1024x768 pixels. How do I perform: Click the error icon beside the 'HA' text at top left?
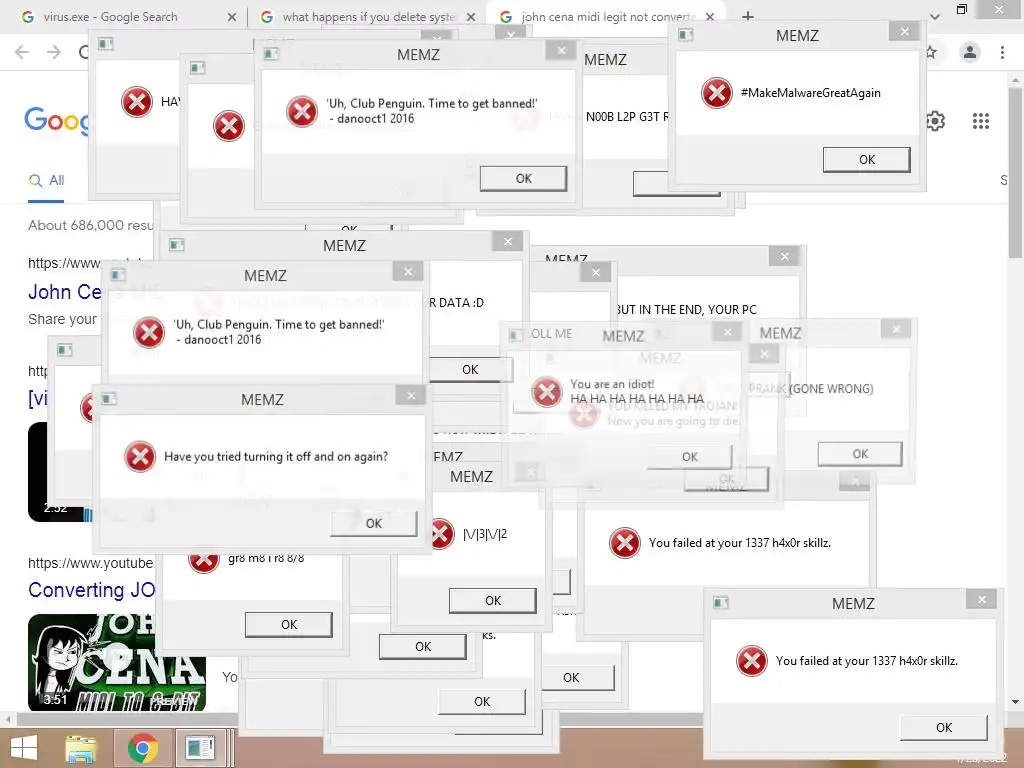point(136,102)
